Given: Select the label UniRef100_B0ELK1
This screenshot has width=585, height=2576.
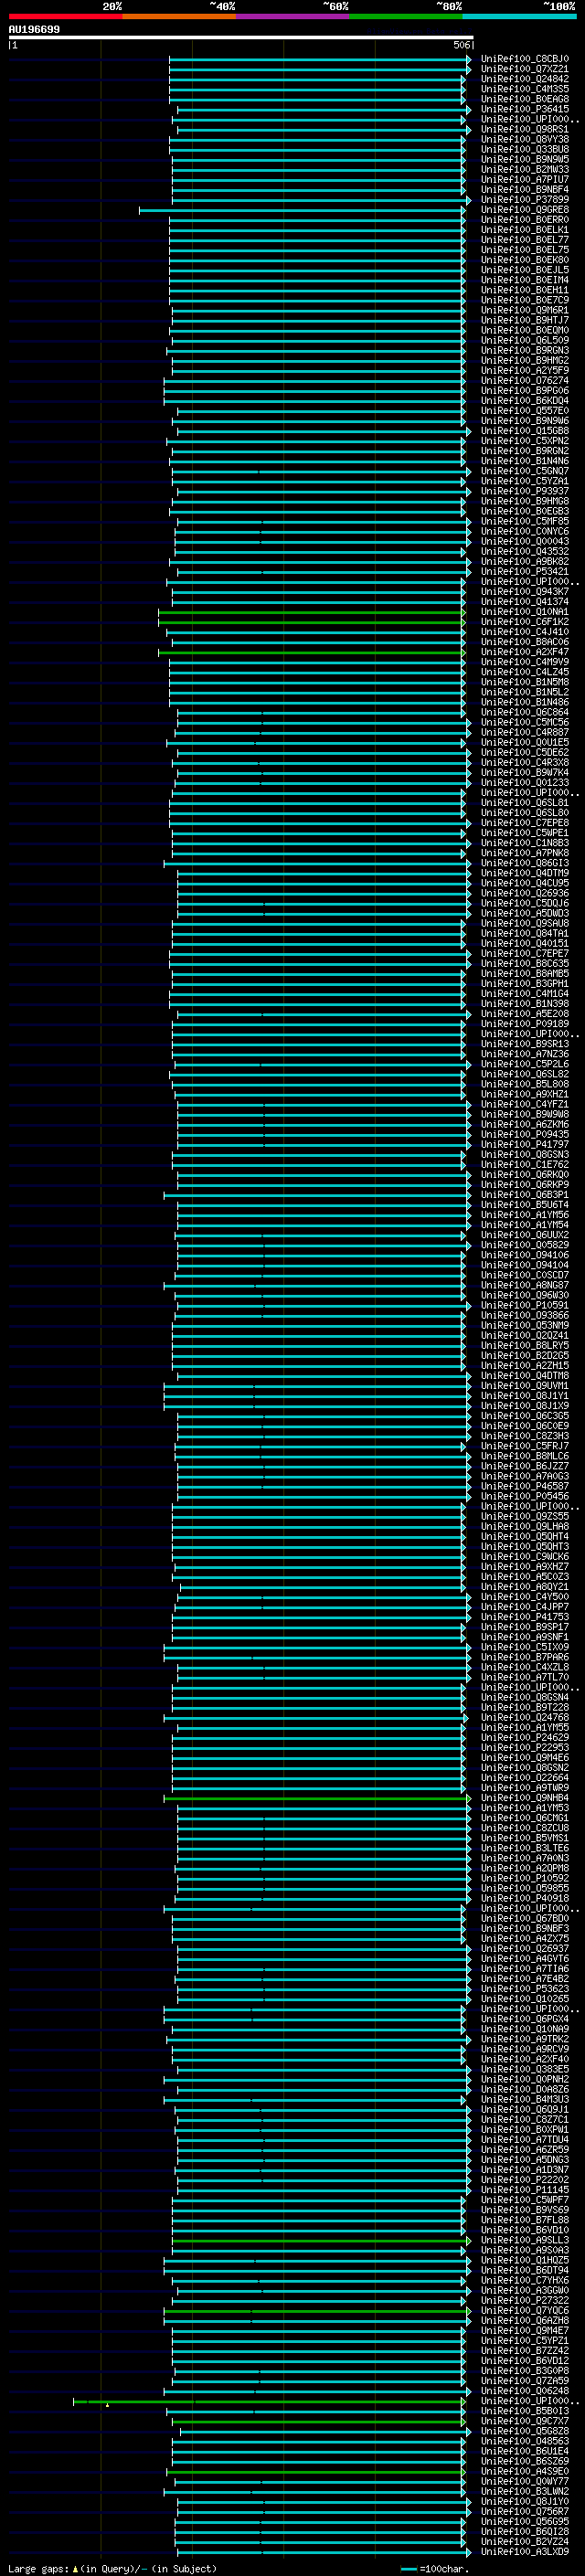Looking at the screenshot, I should coord(524,230).
